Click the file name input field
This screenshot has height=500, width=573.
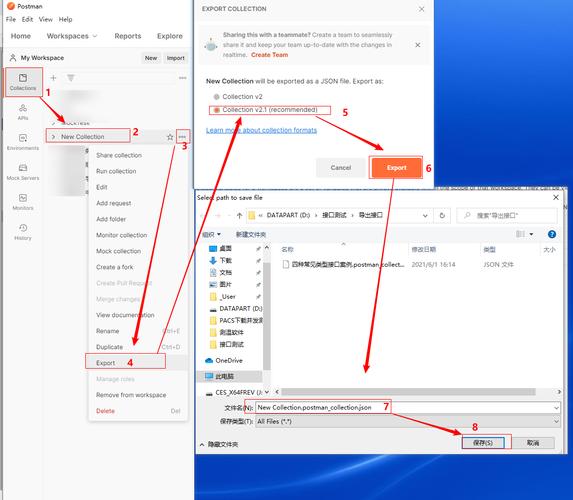click(407, 408)
